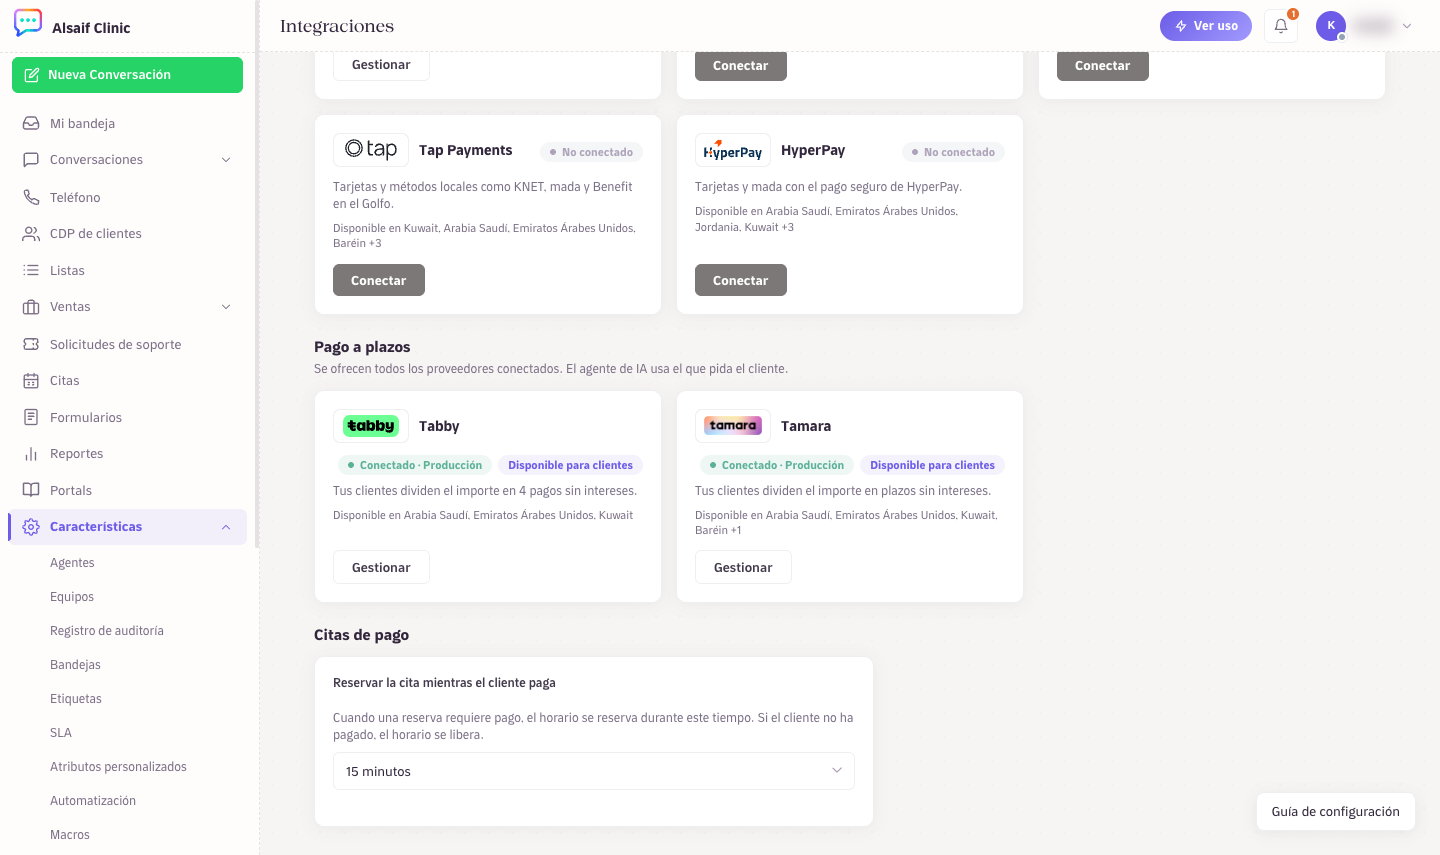This screenshot has width=1440, height=855.
Task: Open the Guía de configuración
Action: pyautogui.click(x=1336, y=812)
